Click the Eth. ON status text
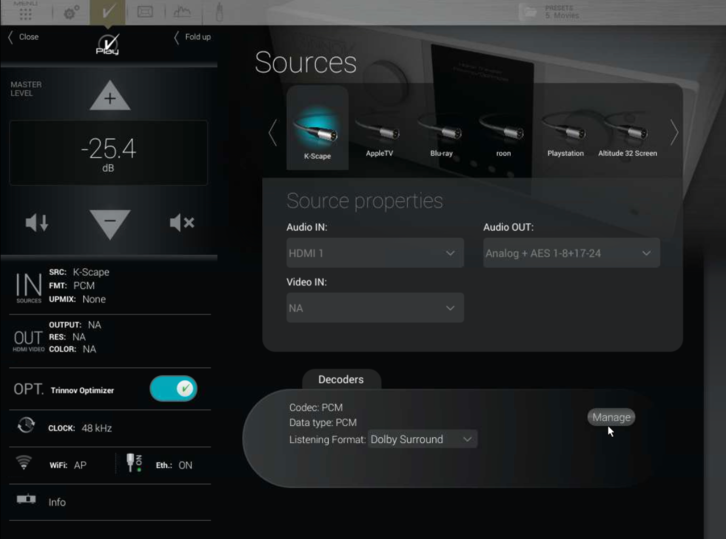Viewport: 726px width, 539px height. click(174, 465)
